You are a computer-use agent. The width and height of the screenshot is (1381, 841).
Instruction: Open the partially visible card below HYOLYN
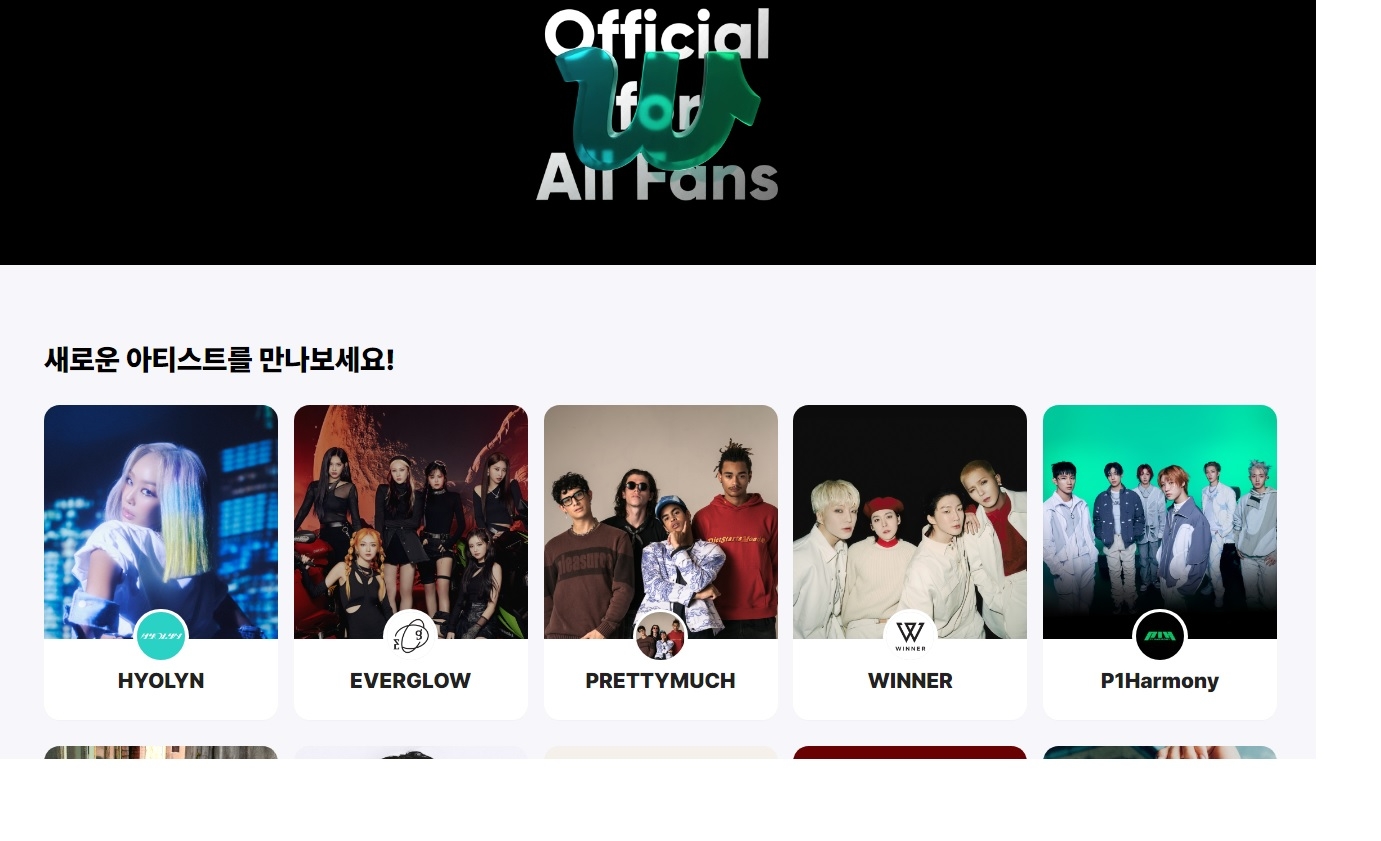[x=161, y=752]
